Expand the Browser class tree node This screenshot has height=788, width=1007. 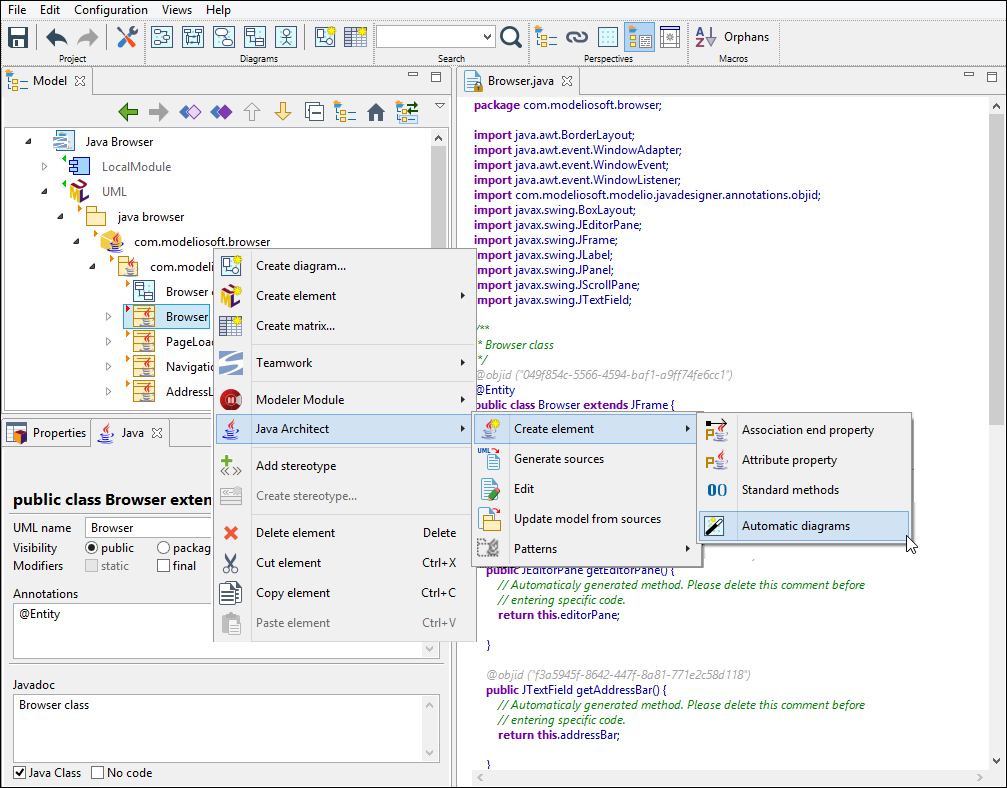coord(109,317)
